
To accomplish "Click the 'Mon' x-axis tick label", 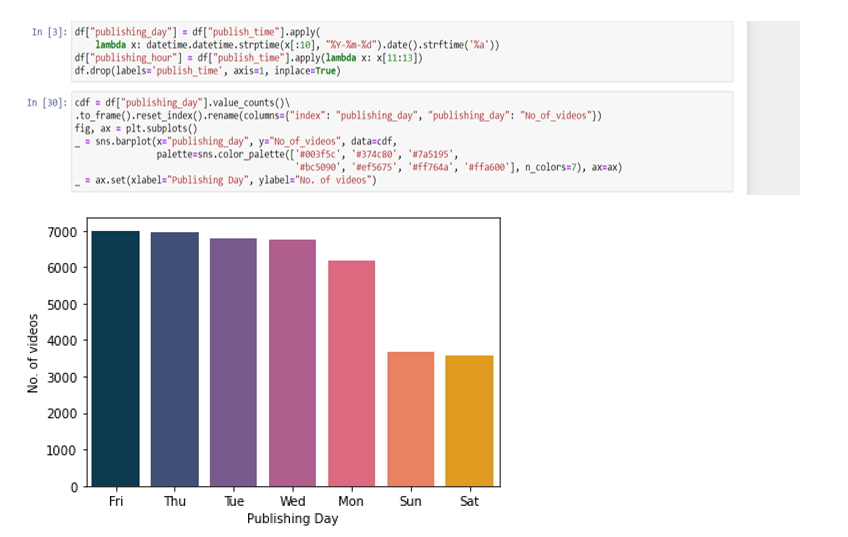I will coord(351,501).
